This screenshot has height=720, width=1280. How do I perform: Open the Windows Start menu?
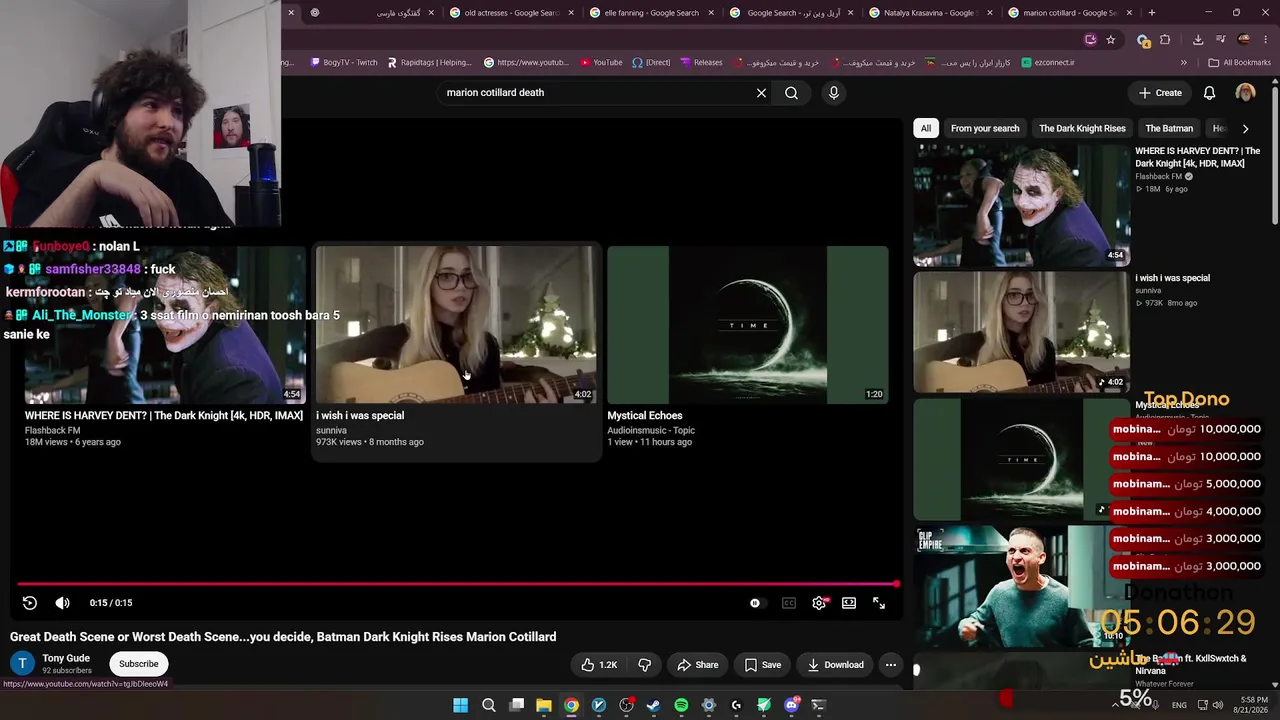click(x=460, y=705)
